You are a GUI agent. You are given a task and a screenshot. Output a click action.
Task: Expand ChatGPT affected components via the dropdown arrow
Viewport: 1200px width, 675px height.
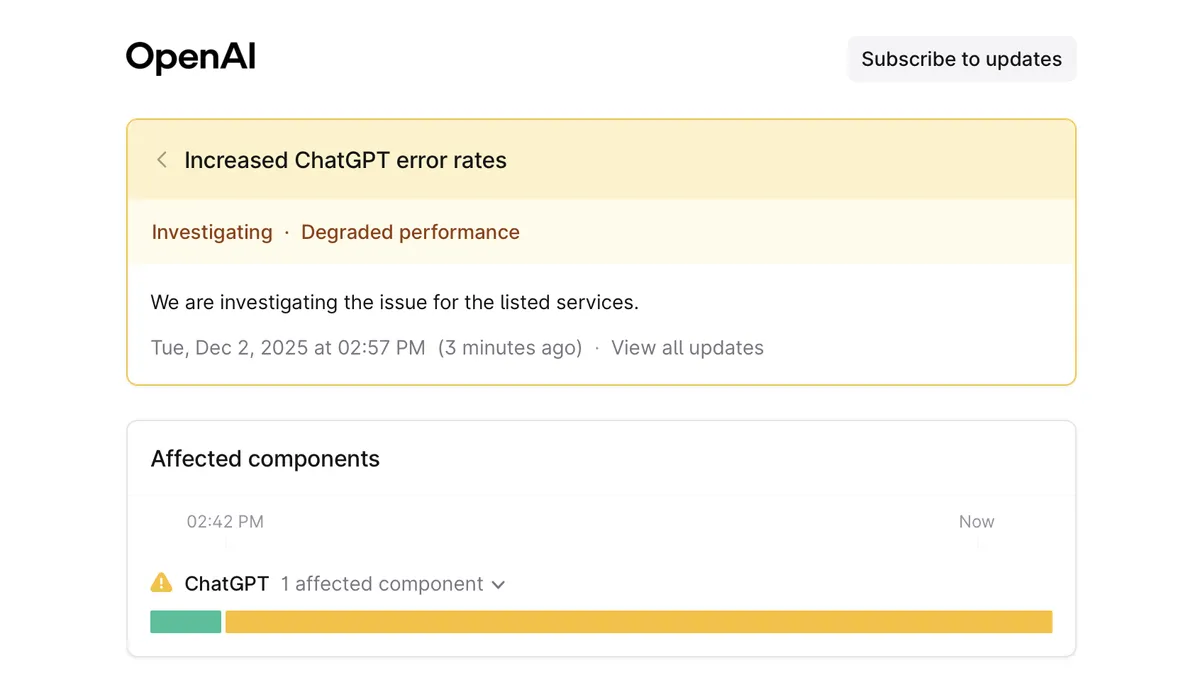[x=498, y=584]
